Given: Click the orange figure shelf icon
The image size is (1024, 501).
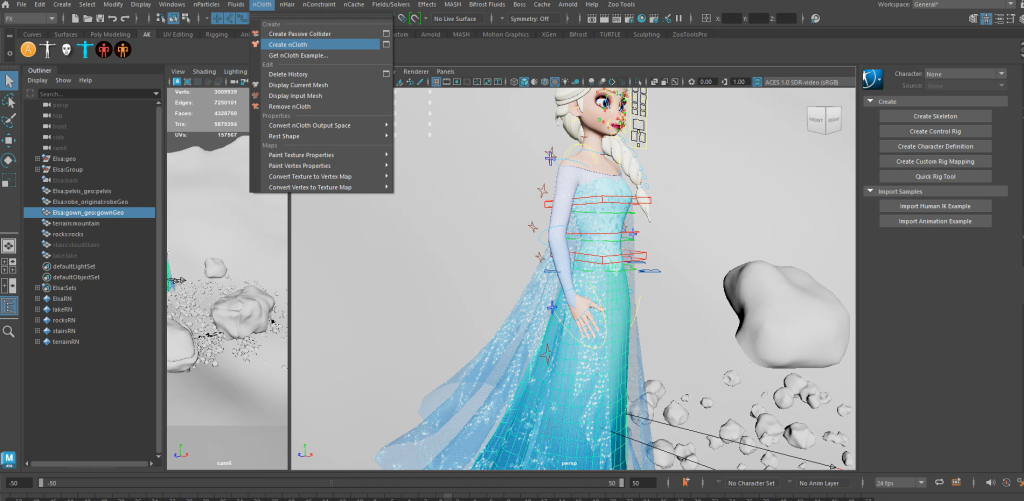Looking at the screenshot, I should pos(123,49).
